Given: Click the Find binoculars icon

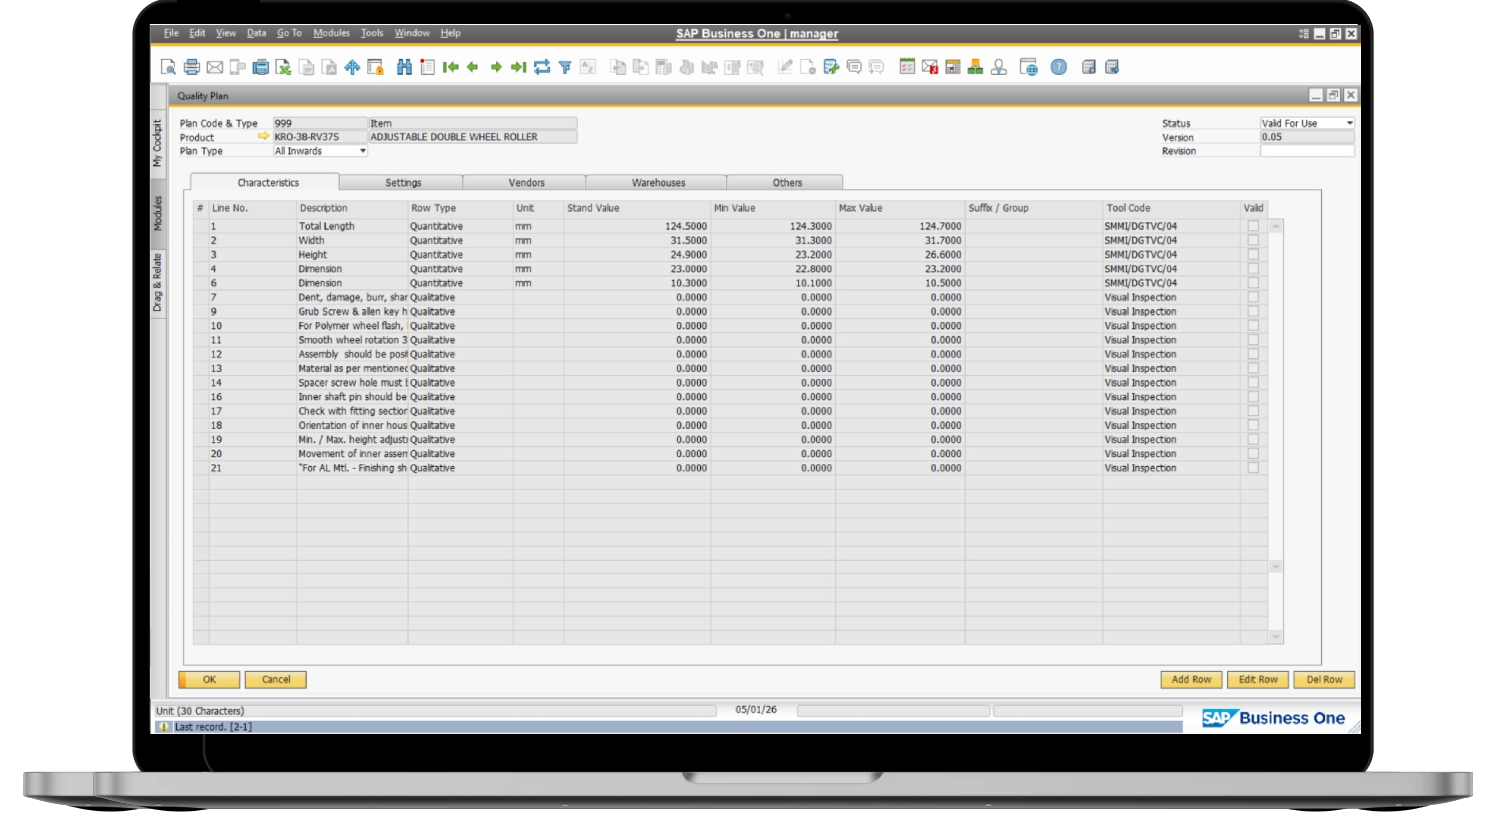Looking at the screenshot, I should [x=404, y=67].
